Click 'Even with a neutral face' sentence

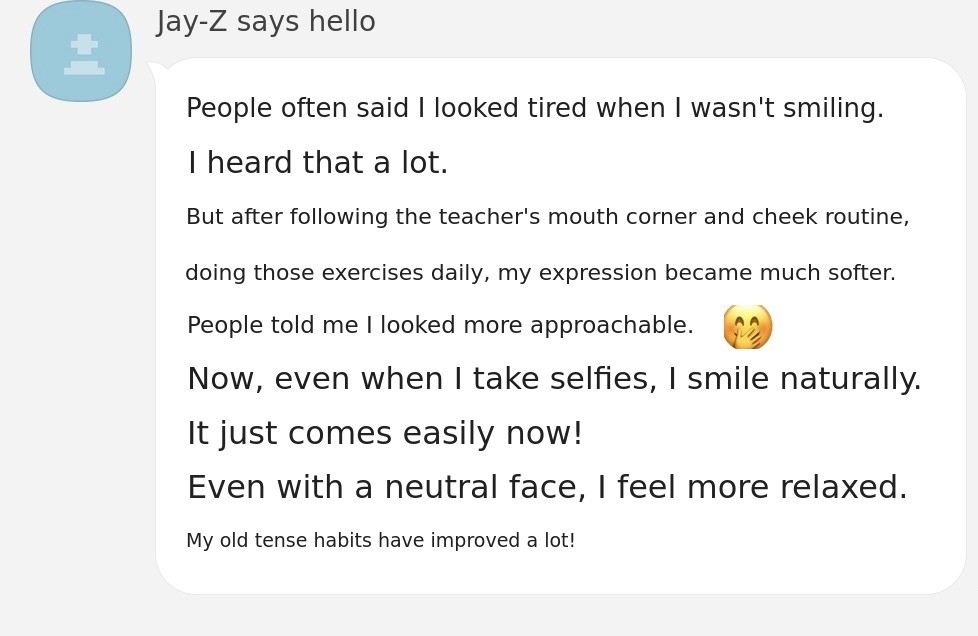pyautogui.click(x=547, y=488)
